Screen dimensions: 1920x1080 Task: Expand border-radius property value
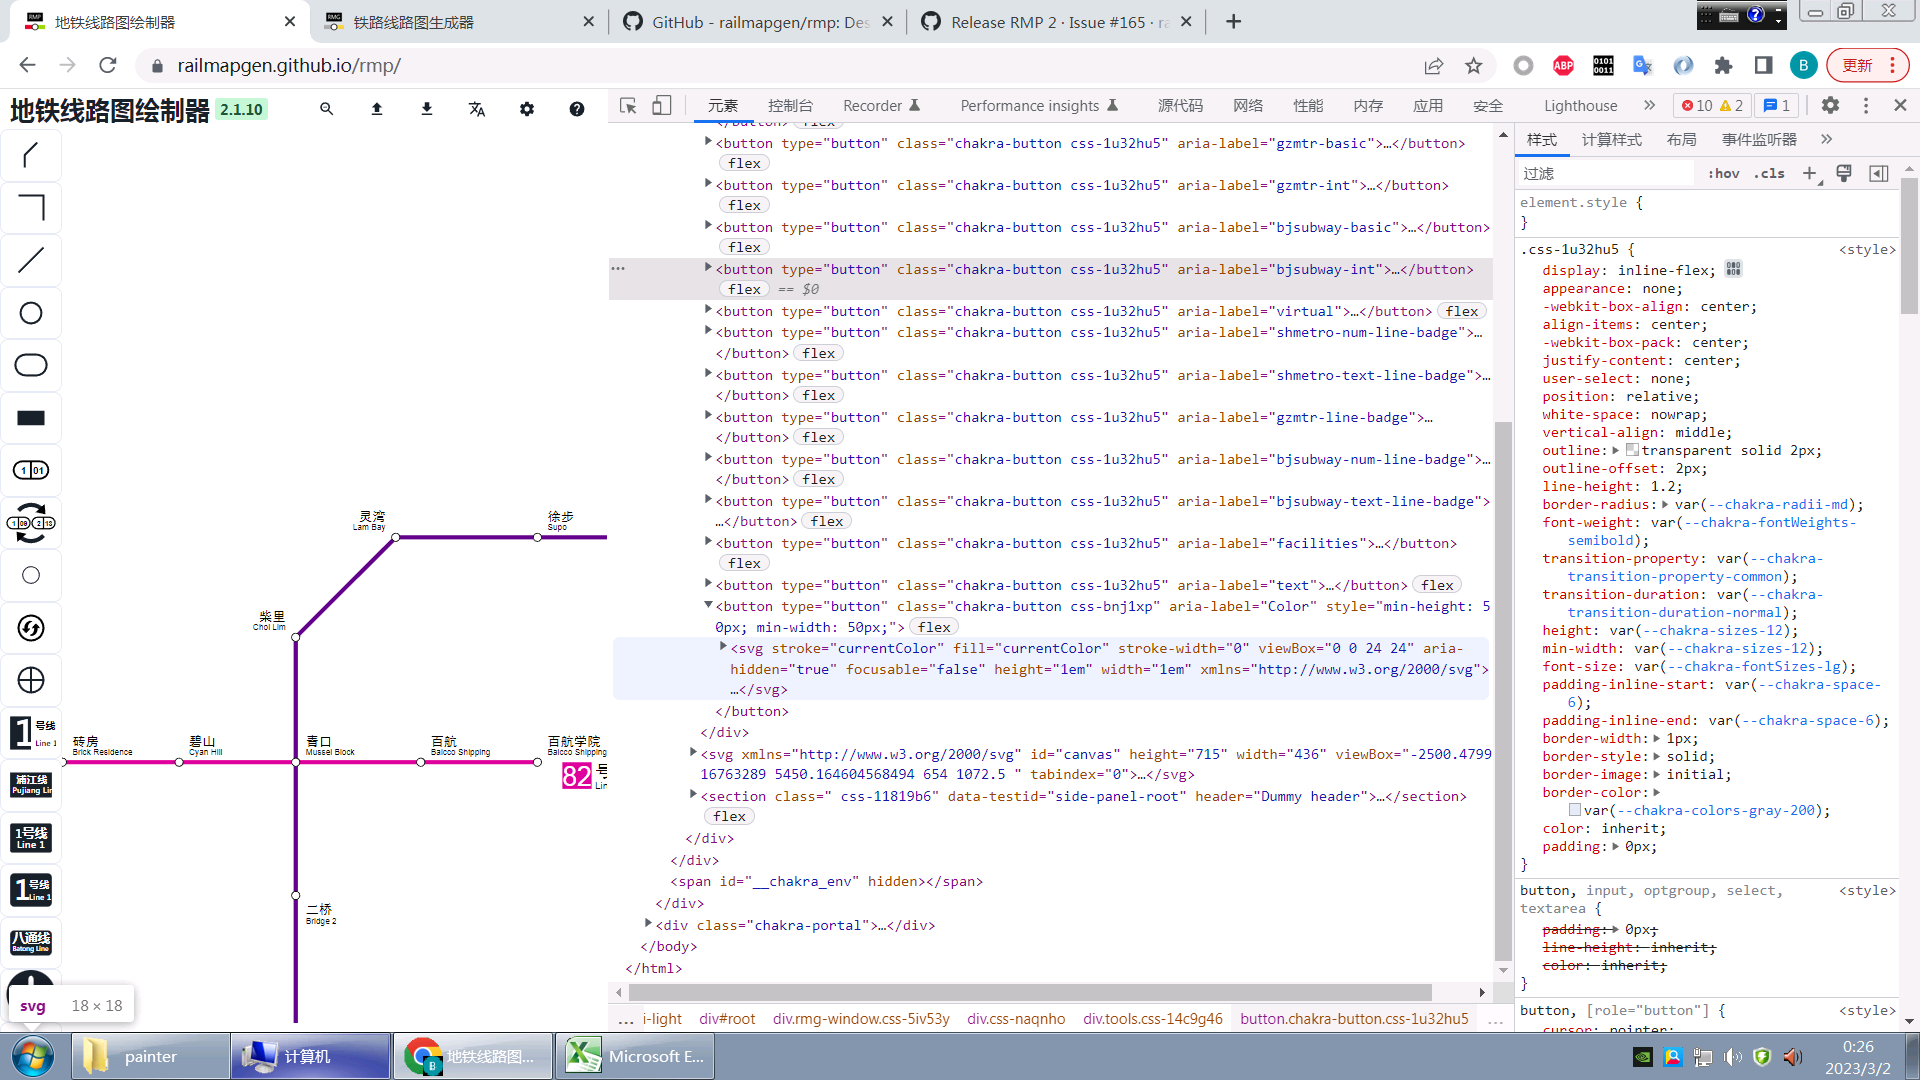pyautogui.click(x=1665, y=505)
